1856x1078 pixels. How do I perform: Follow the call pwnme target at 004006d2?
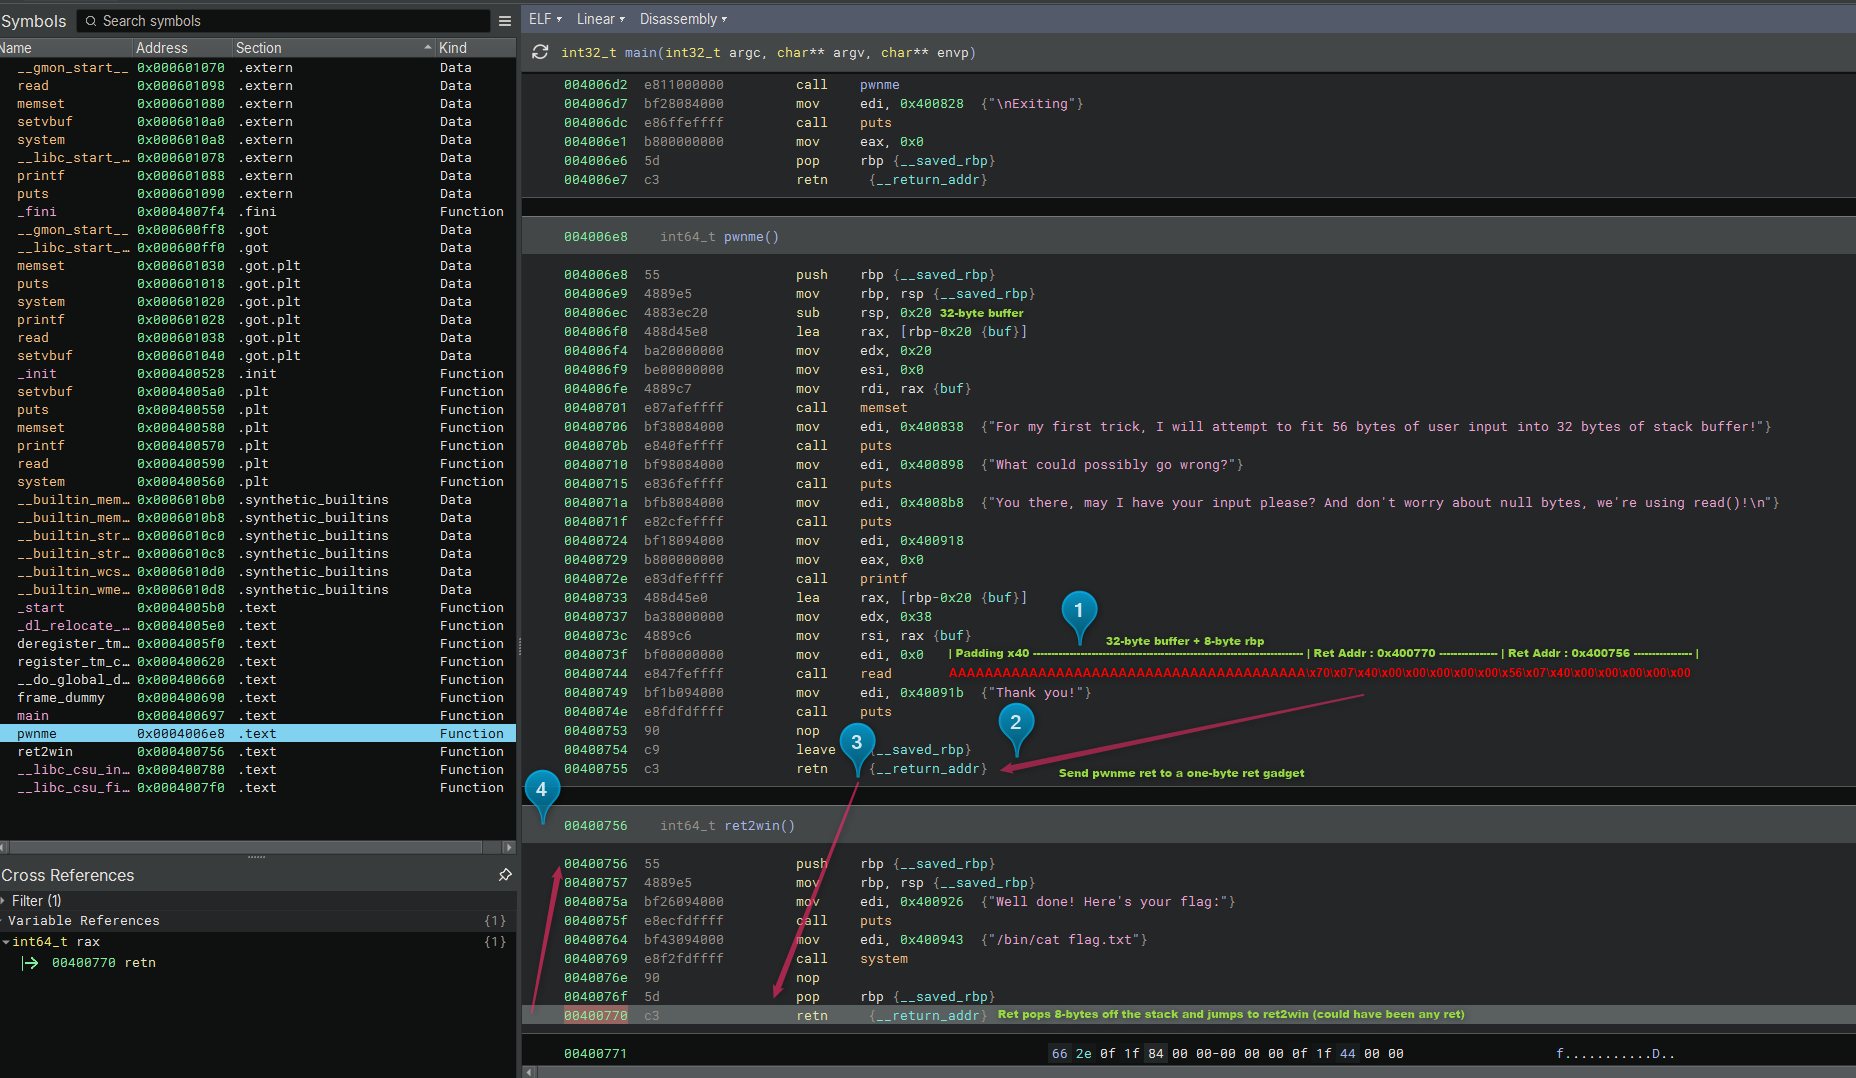point(879,85)
